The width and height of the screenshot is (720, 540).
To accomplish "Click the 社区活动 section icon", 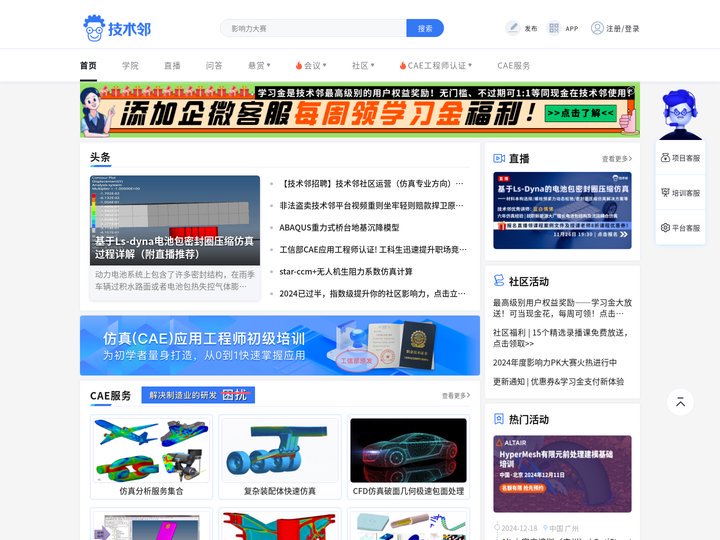I will point(499,281).
